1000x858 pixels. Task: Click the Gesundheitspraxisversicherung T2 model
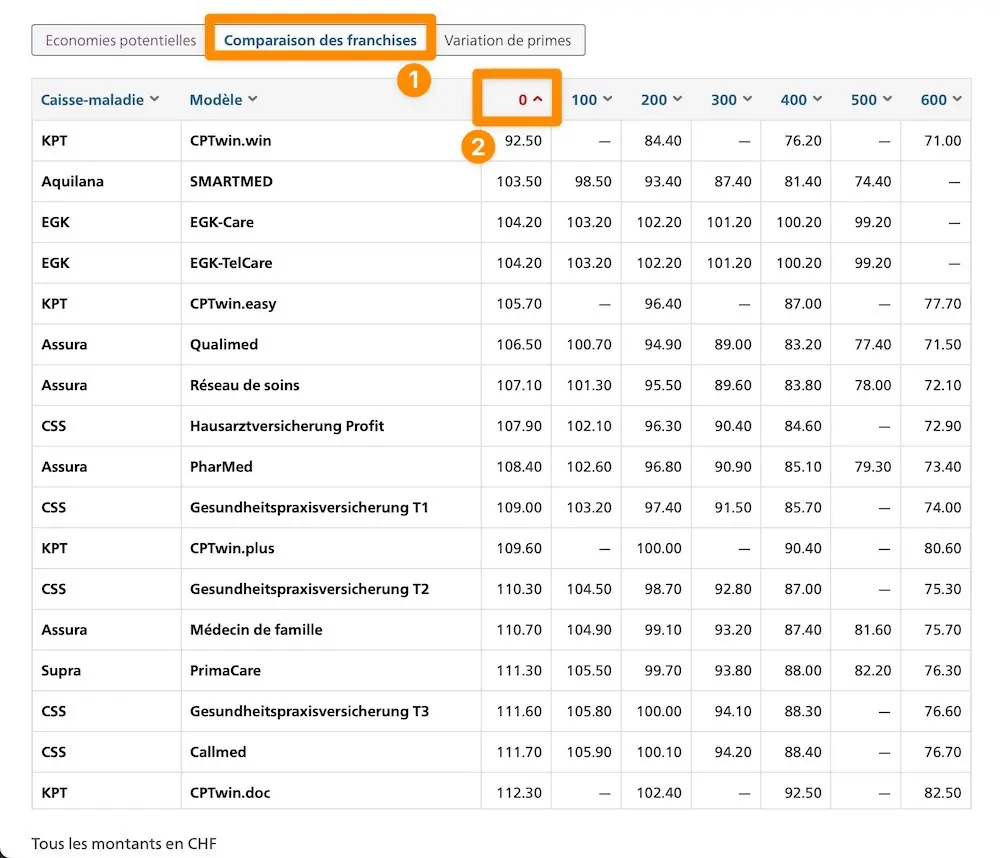309,589
